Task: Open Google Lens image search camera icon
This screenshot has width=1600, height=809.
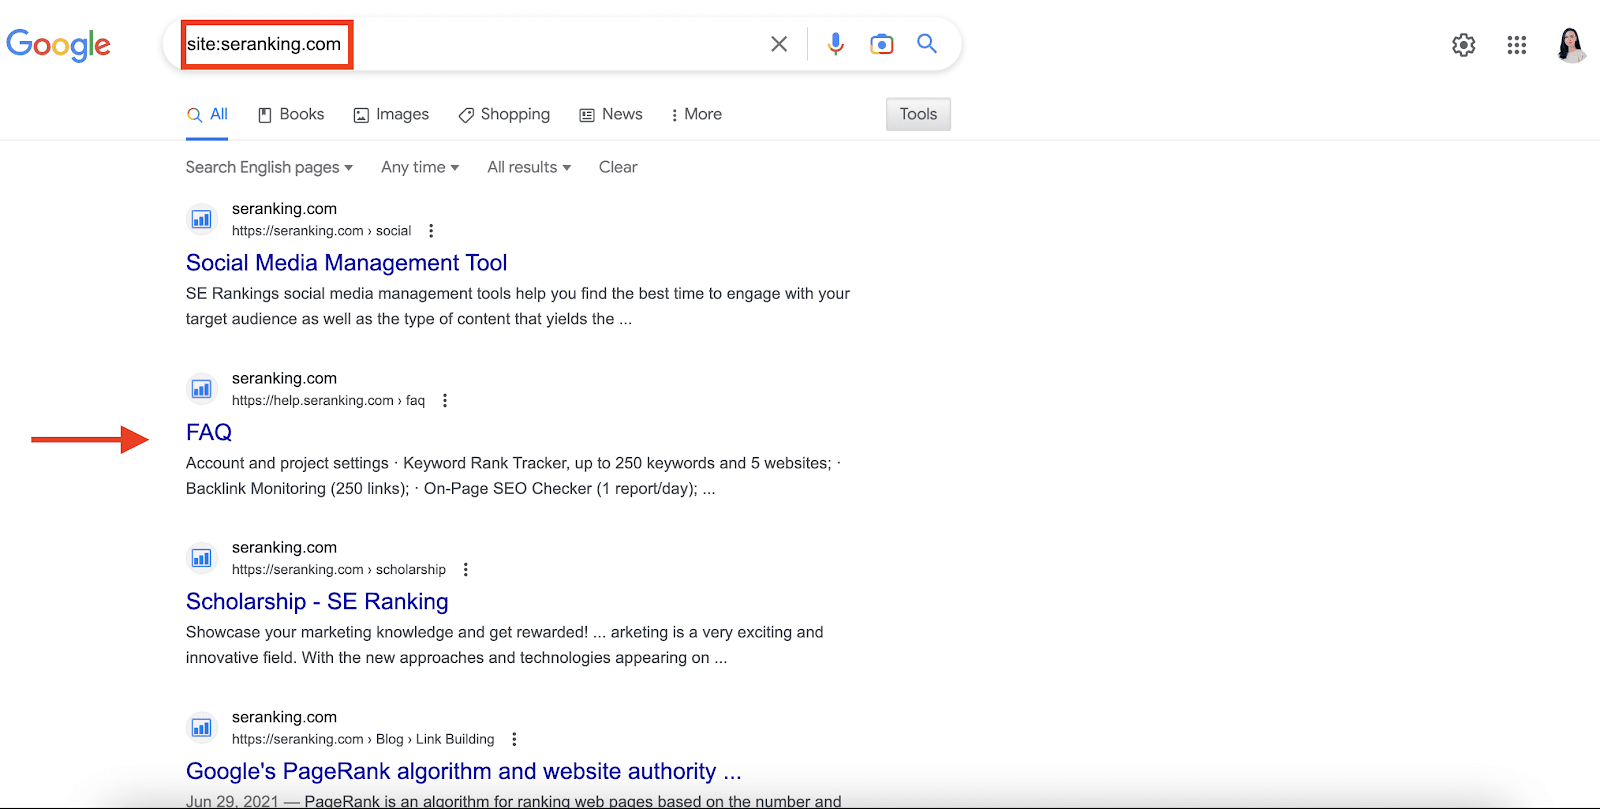Action: pos(881,44)
